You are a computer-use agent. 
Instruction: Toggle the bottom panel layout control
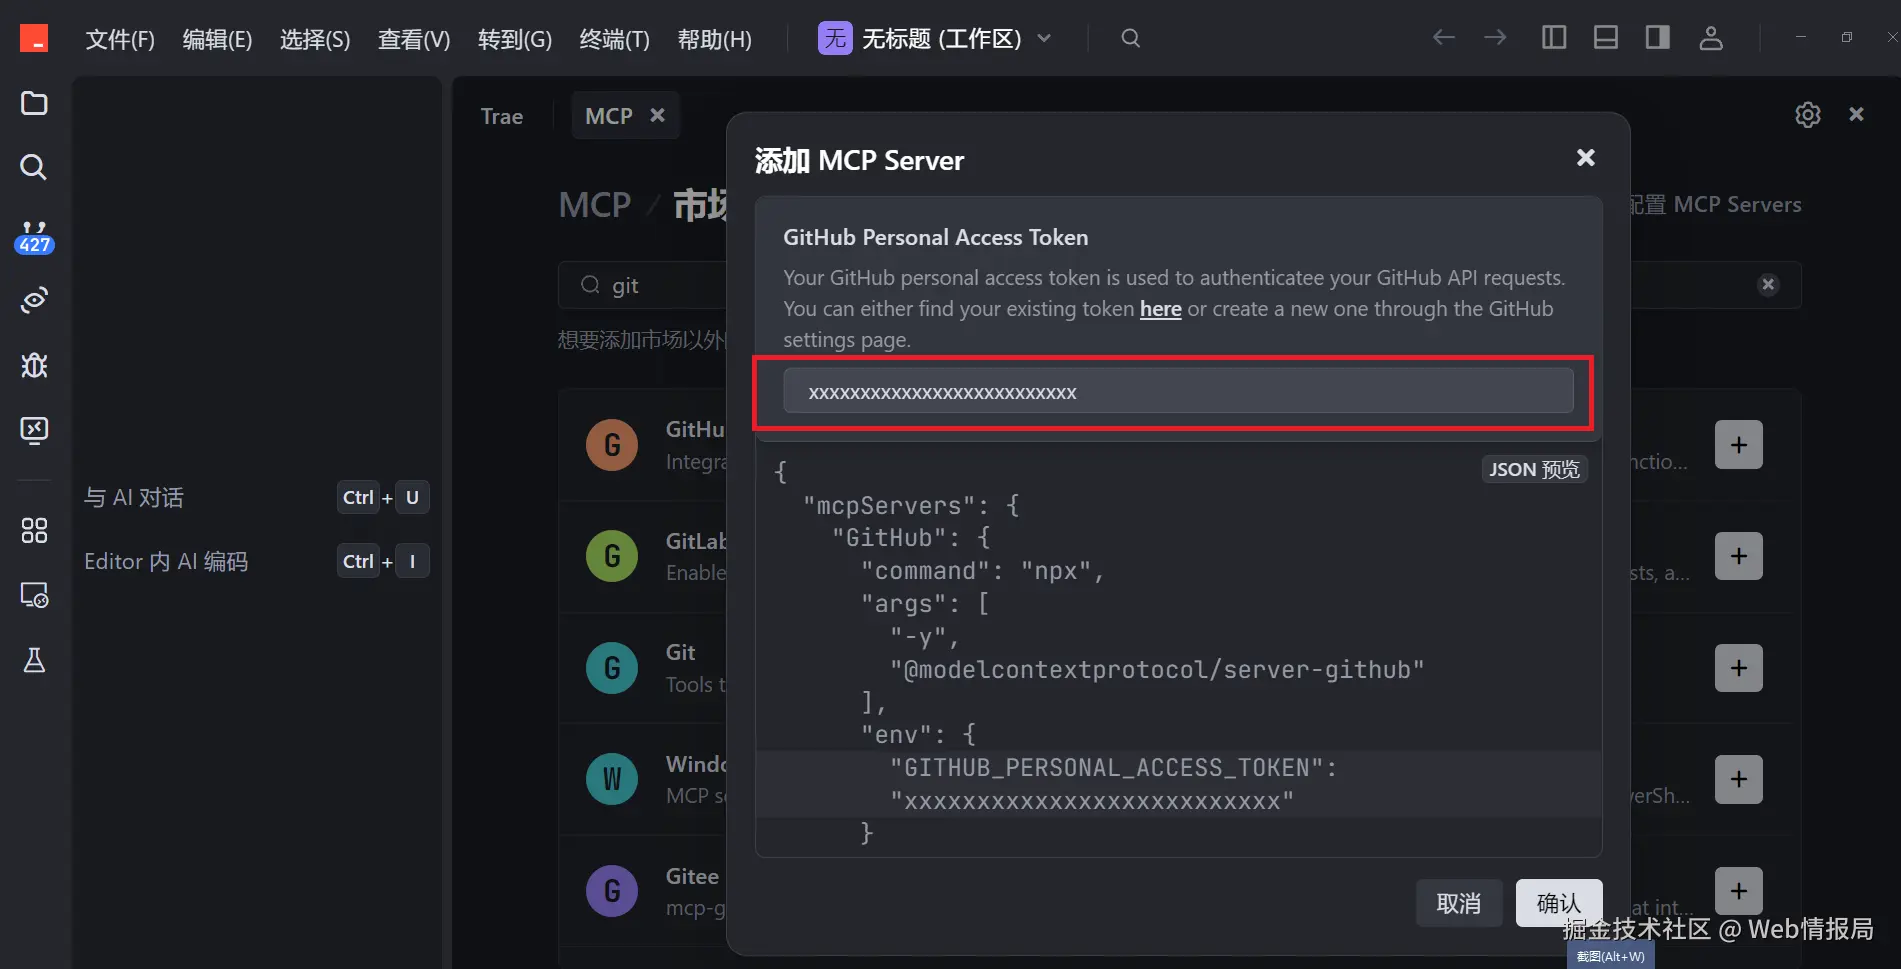click(x=1605, y=36)
